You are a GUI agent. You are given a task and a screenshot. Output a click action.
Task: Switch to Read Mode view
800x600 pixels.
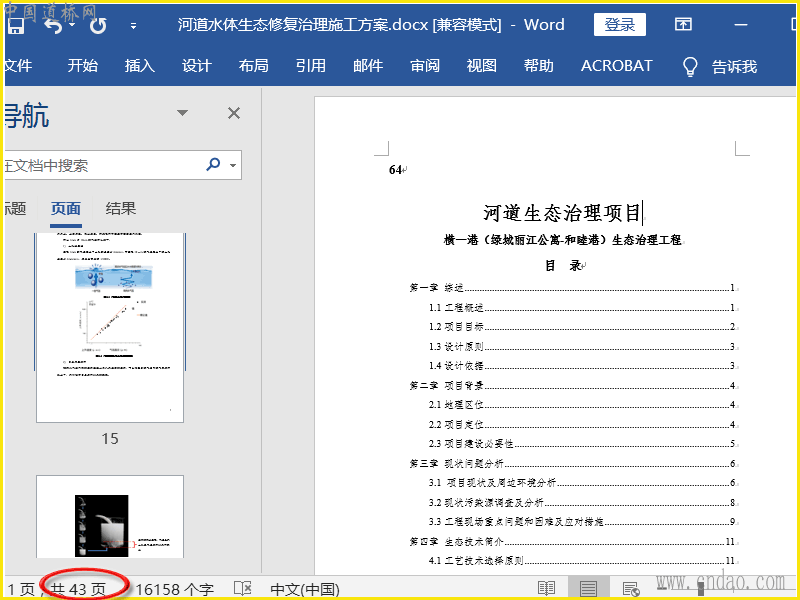pyautogui.click(x=546, y=589)
